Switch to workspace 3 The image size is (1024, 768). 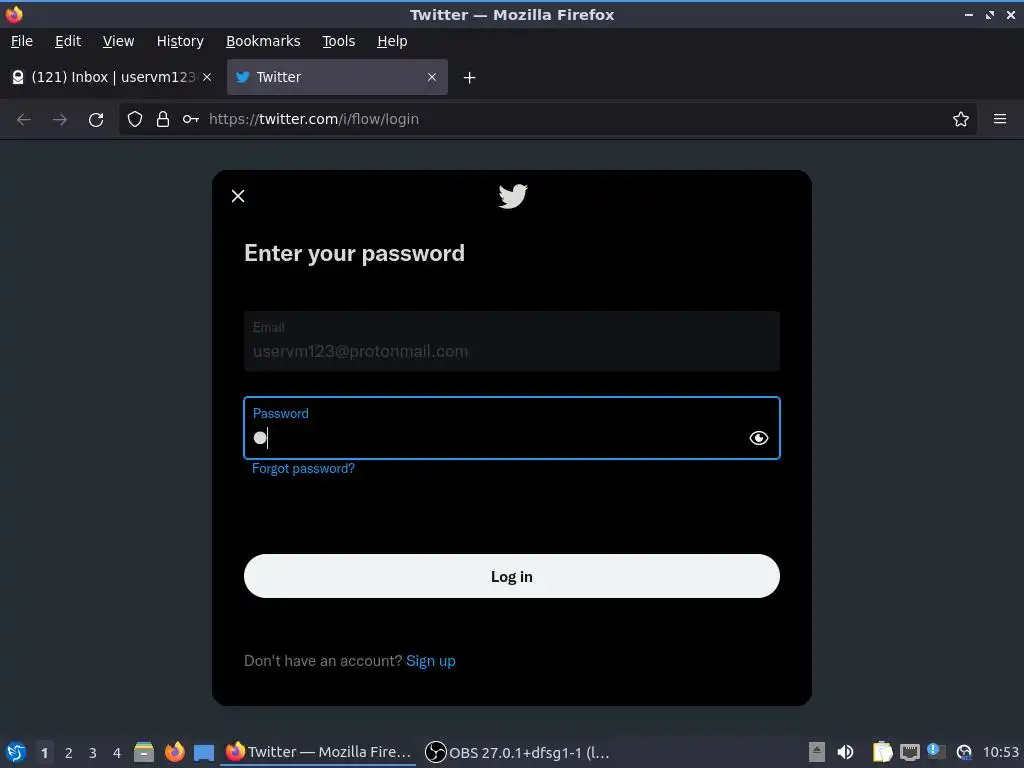pos(93,753)
